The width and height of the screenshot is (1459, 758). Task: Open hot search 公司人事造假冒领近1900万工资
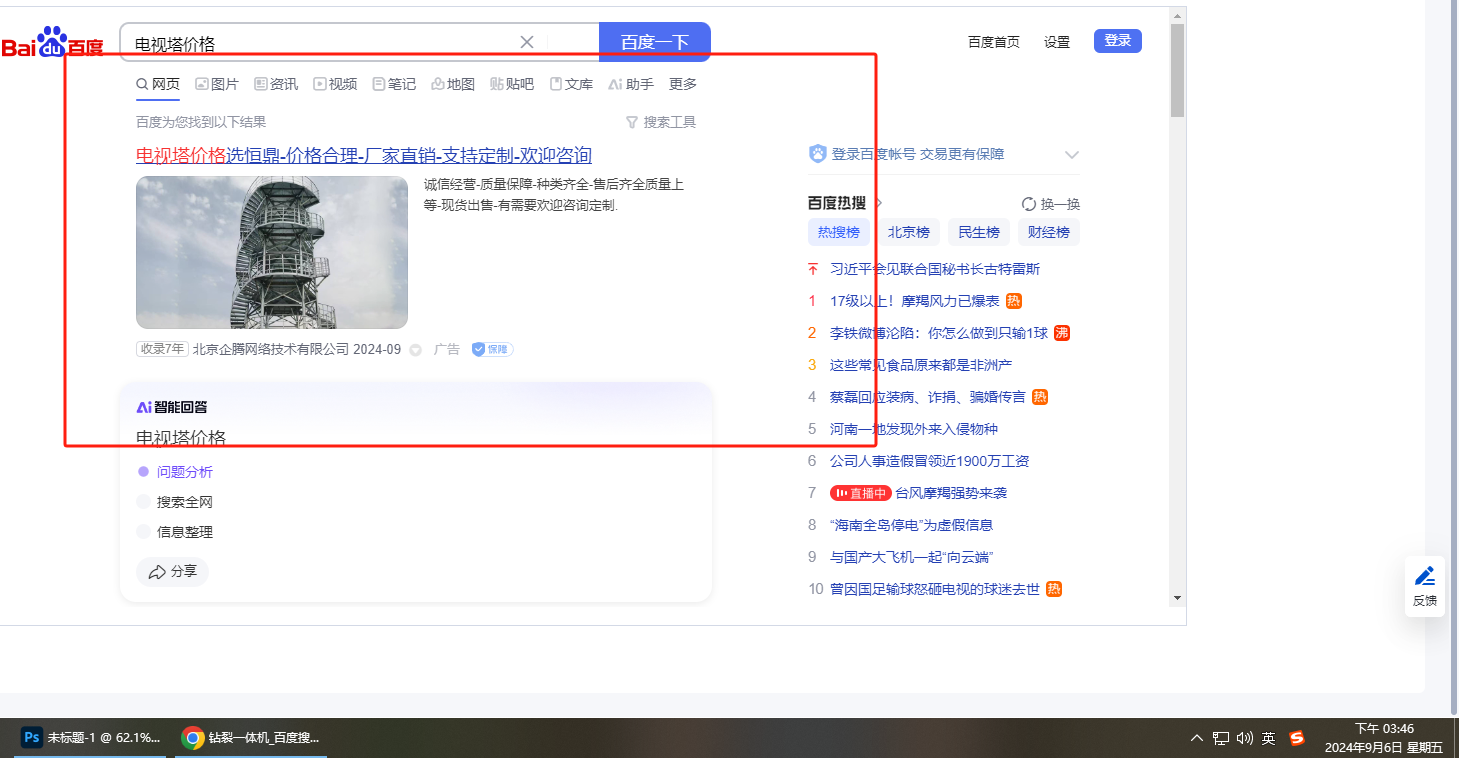click(x=930, y=461)
